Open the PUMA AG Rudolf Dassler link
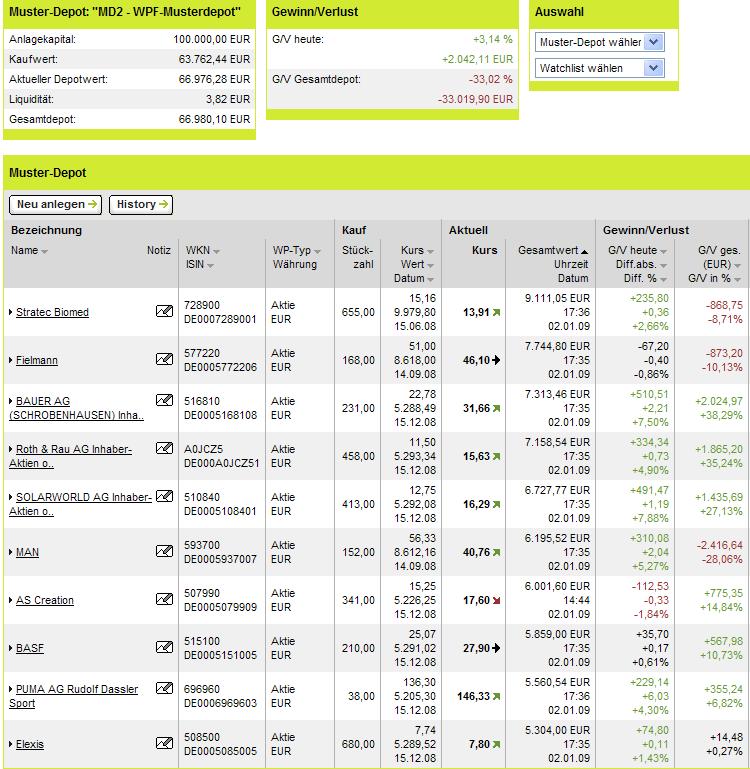 [x=74, y=696]
